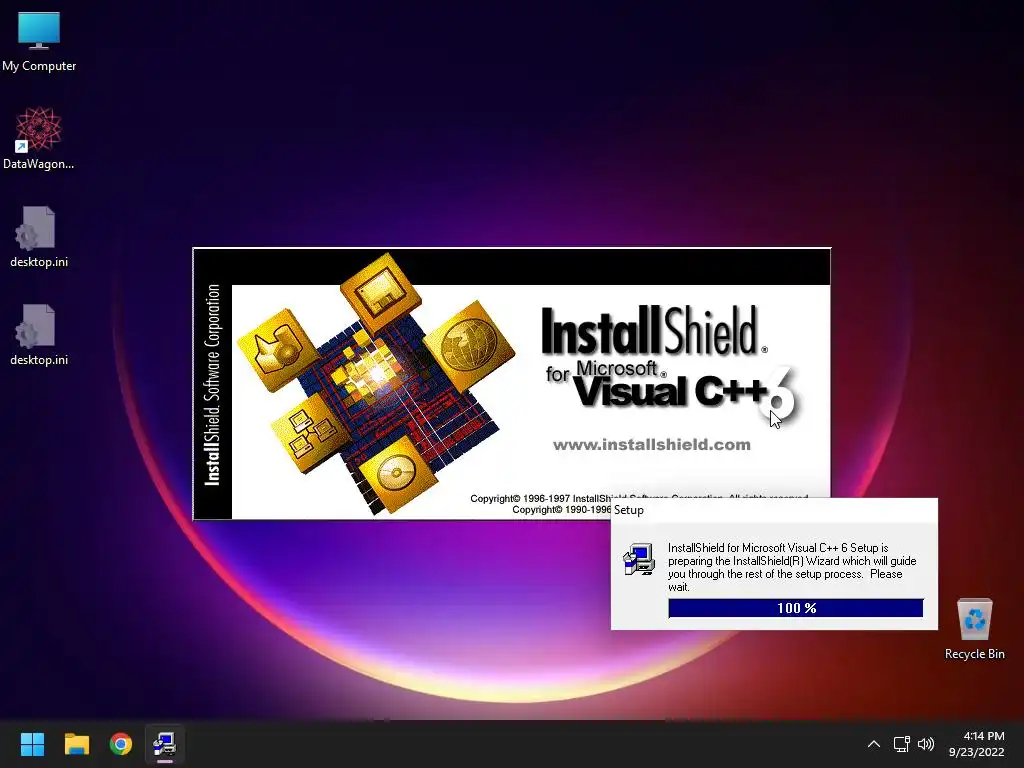Screen dimensions: 1024x768
Task: Open Google Chrome from the taskbar
Action: click(x=121, y=744)
